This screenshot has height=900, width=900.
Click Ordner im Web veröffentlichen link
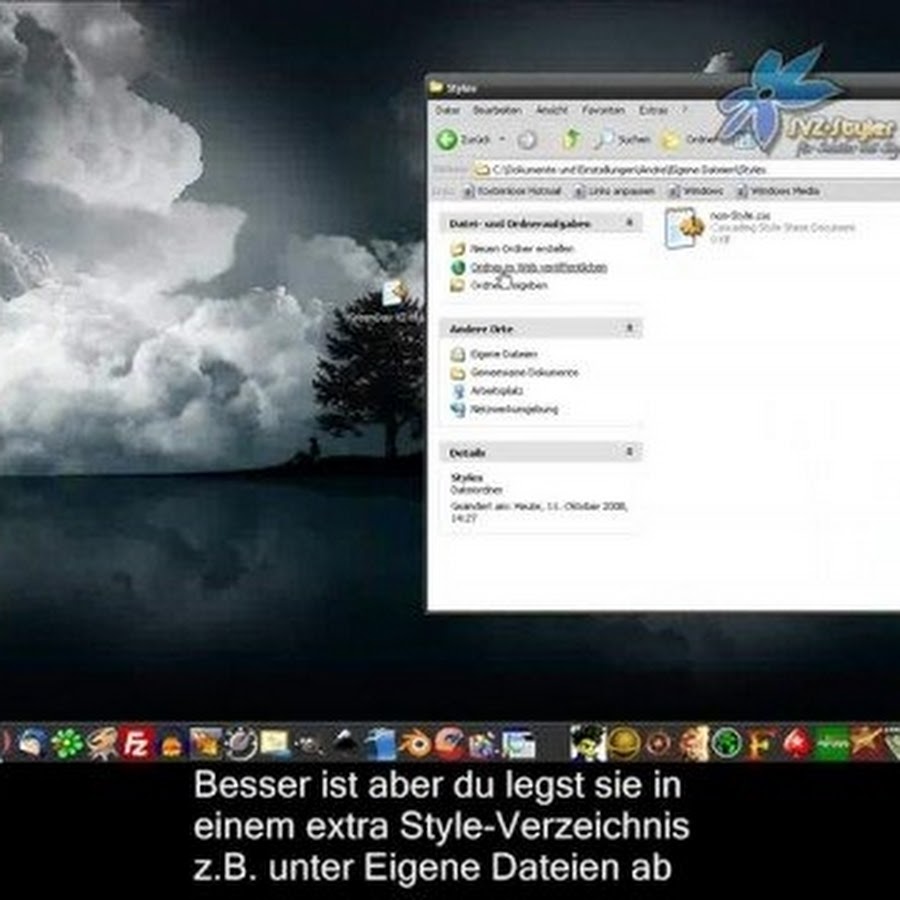539,267
